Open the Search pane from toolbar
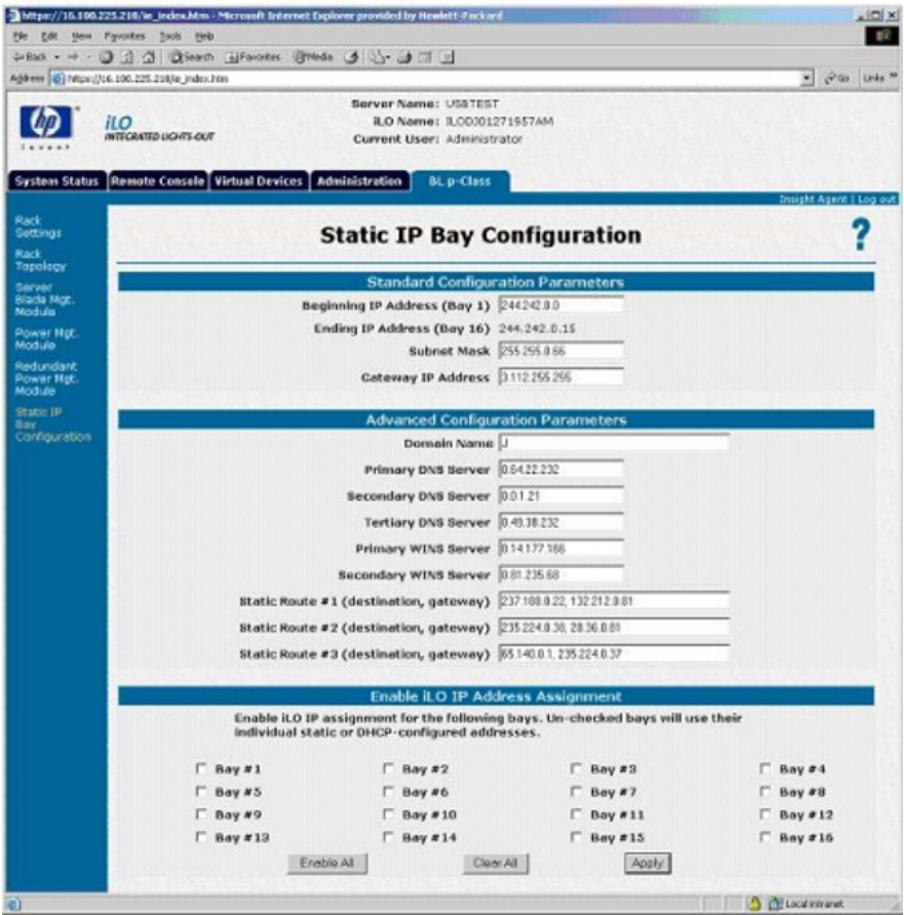The width and height of the screenshot is (904, 915). [x=191, y=57]
